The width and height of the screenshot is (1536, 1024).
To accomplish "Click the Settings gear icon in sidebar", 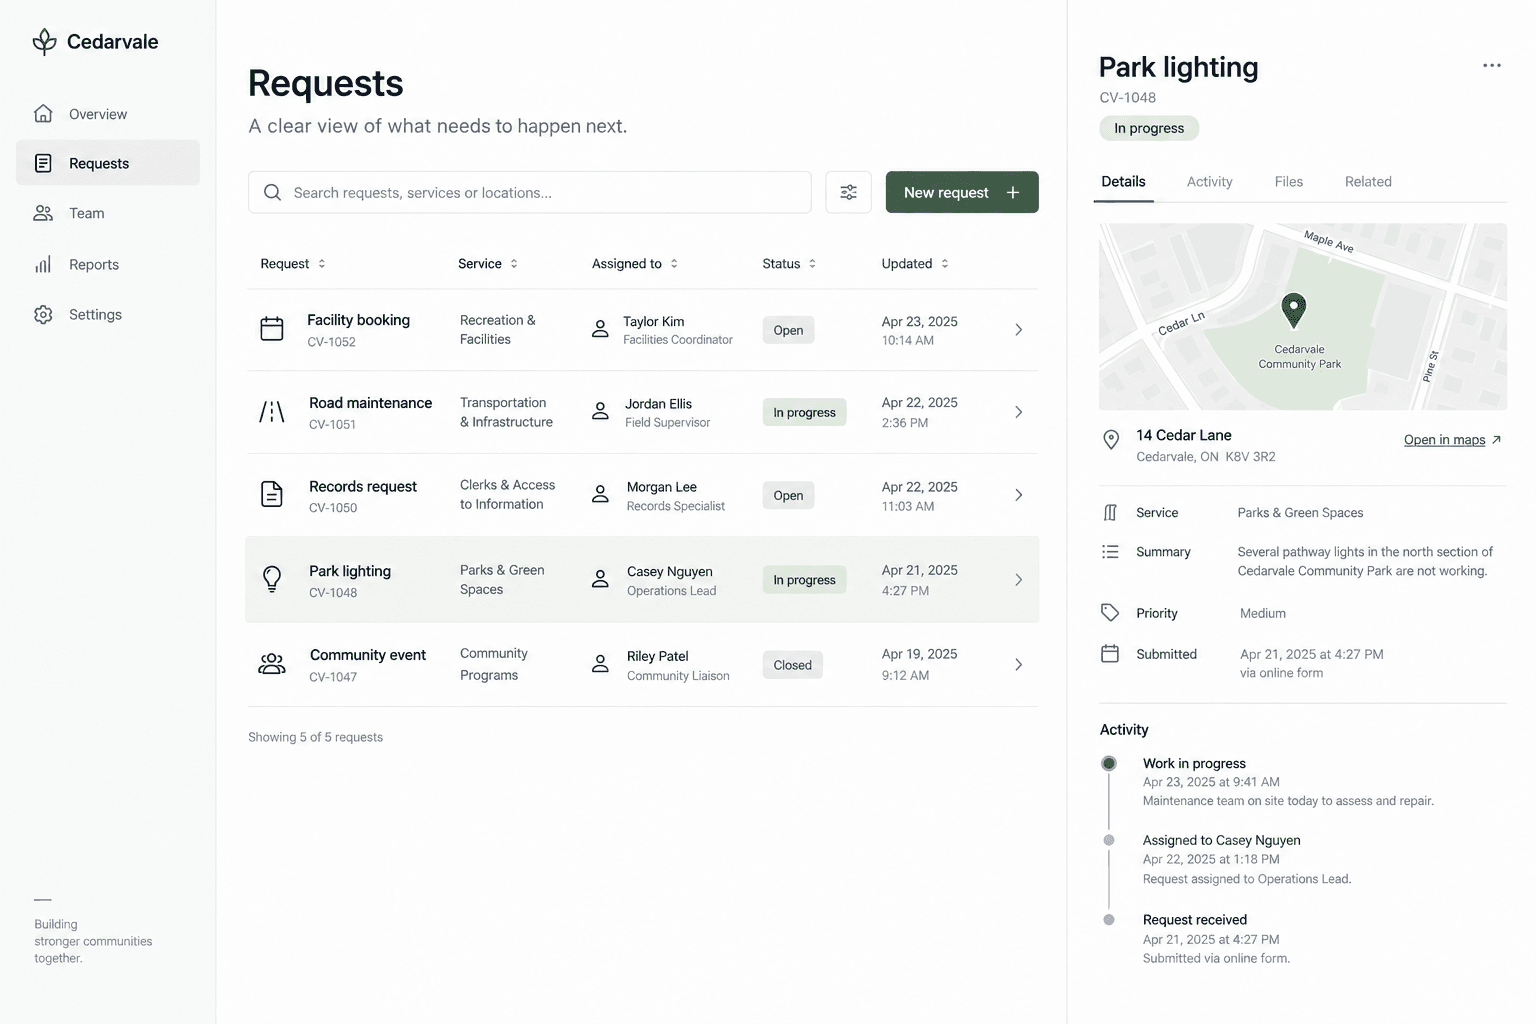I will 43,314.
